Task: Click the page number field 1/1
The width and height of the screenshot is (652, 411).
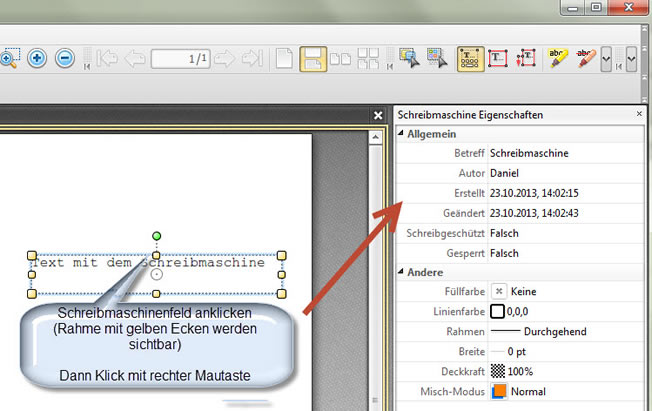Action: [180, 59]
